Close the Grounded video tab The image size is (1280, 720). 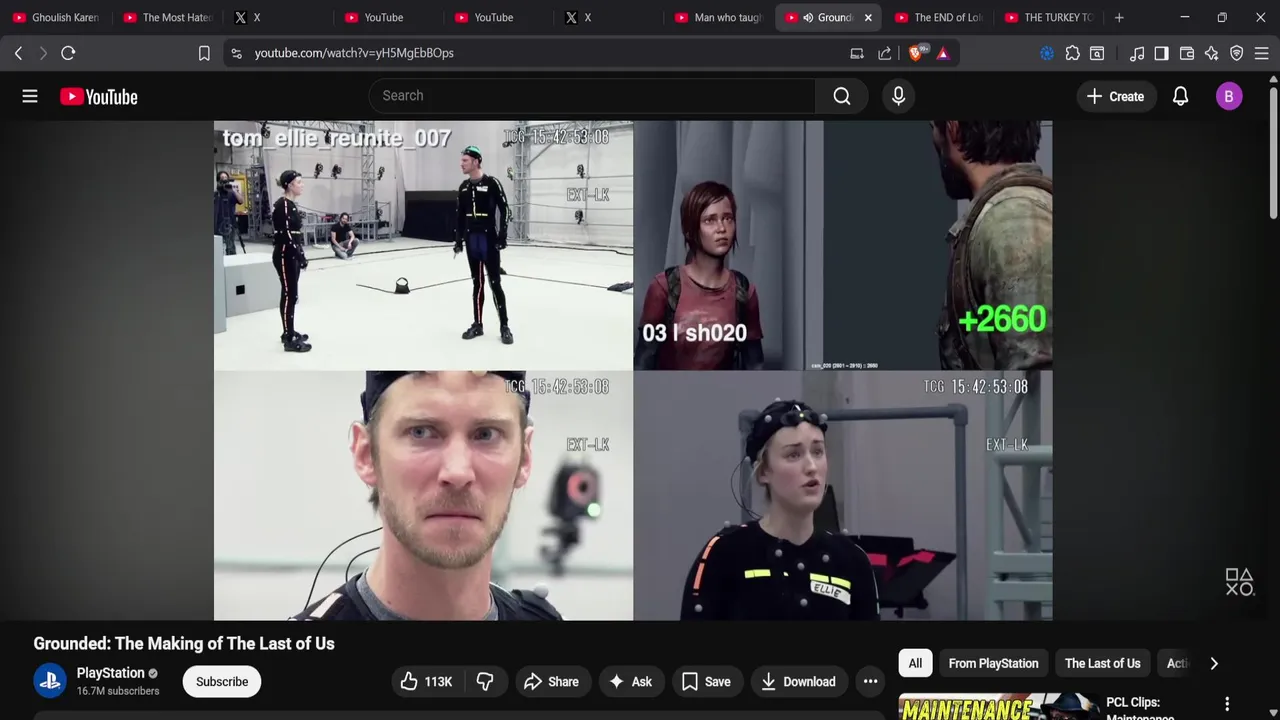pos(868,17)
